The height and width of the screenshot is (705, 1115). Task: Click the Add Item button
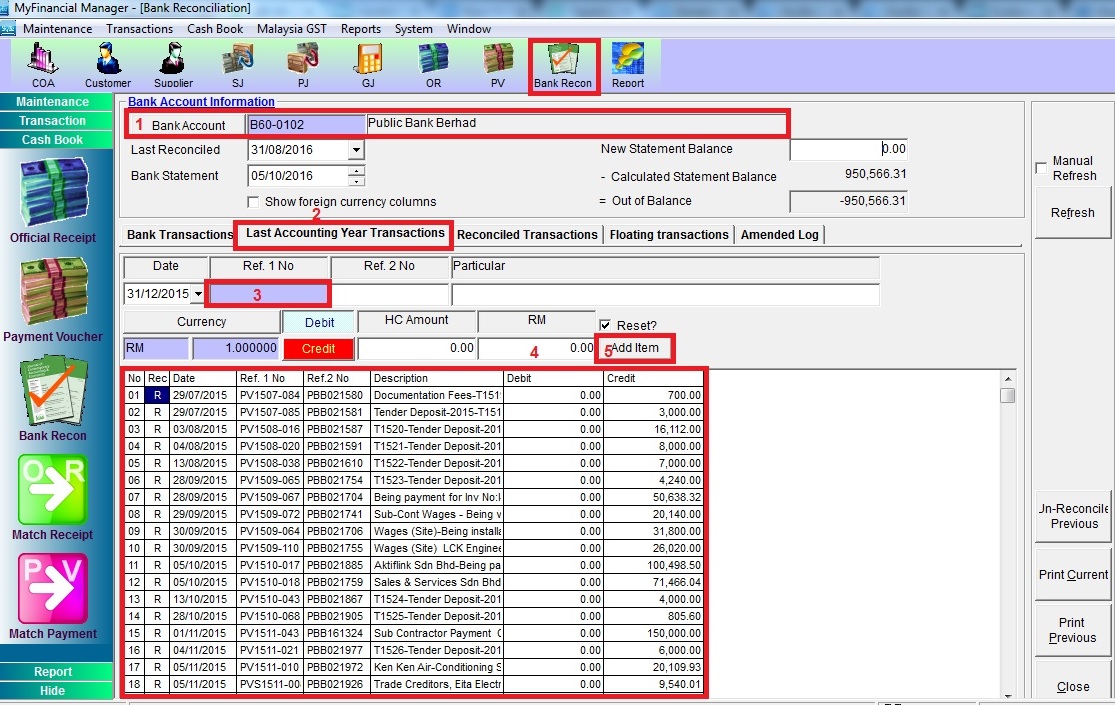pyautogui.click(x=635, y=348)
